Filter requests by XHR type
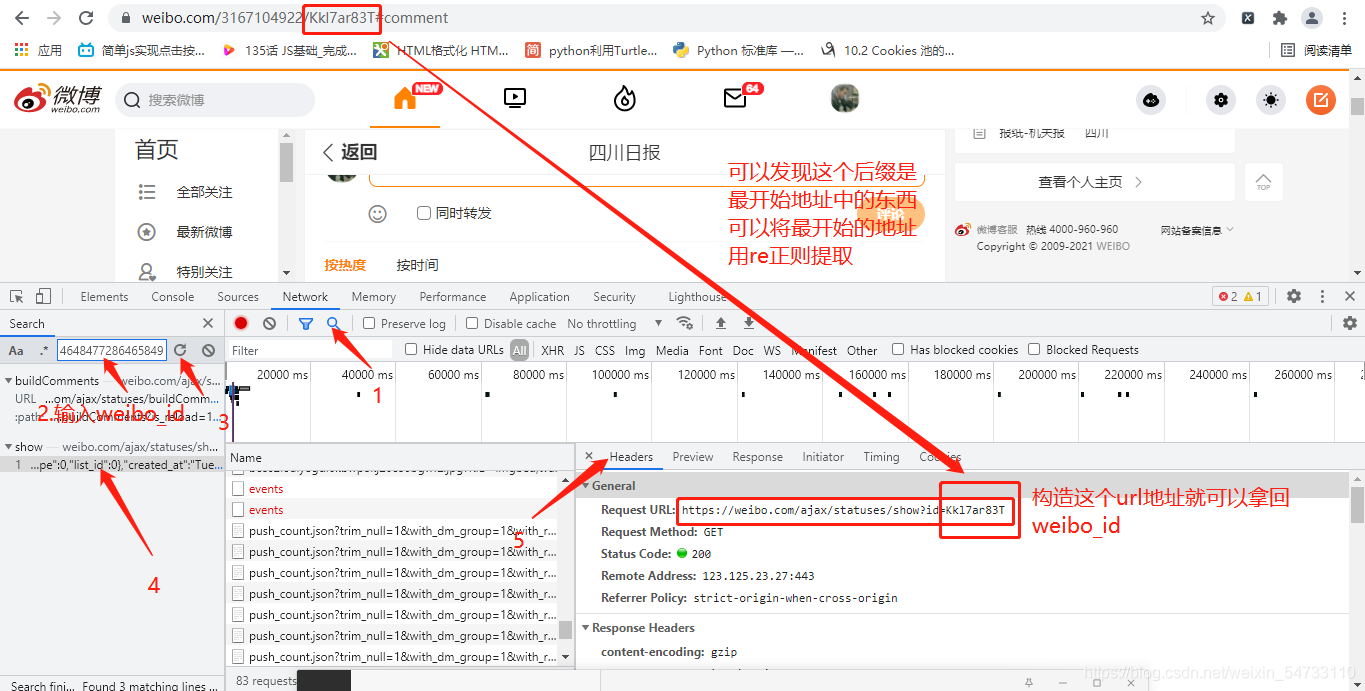1365x691 pixels. tap(552, 350)
